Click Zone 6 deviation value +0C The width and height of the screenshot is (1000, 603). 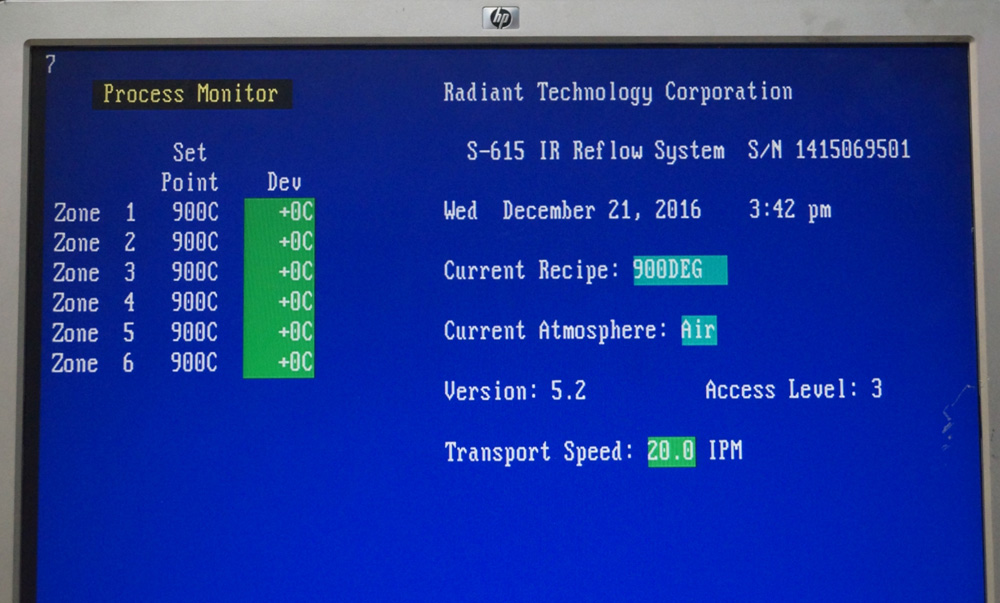point(295,362)
